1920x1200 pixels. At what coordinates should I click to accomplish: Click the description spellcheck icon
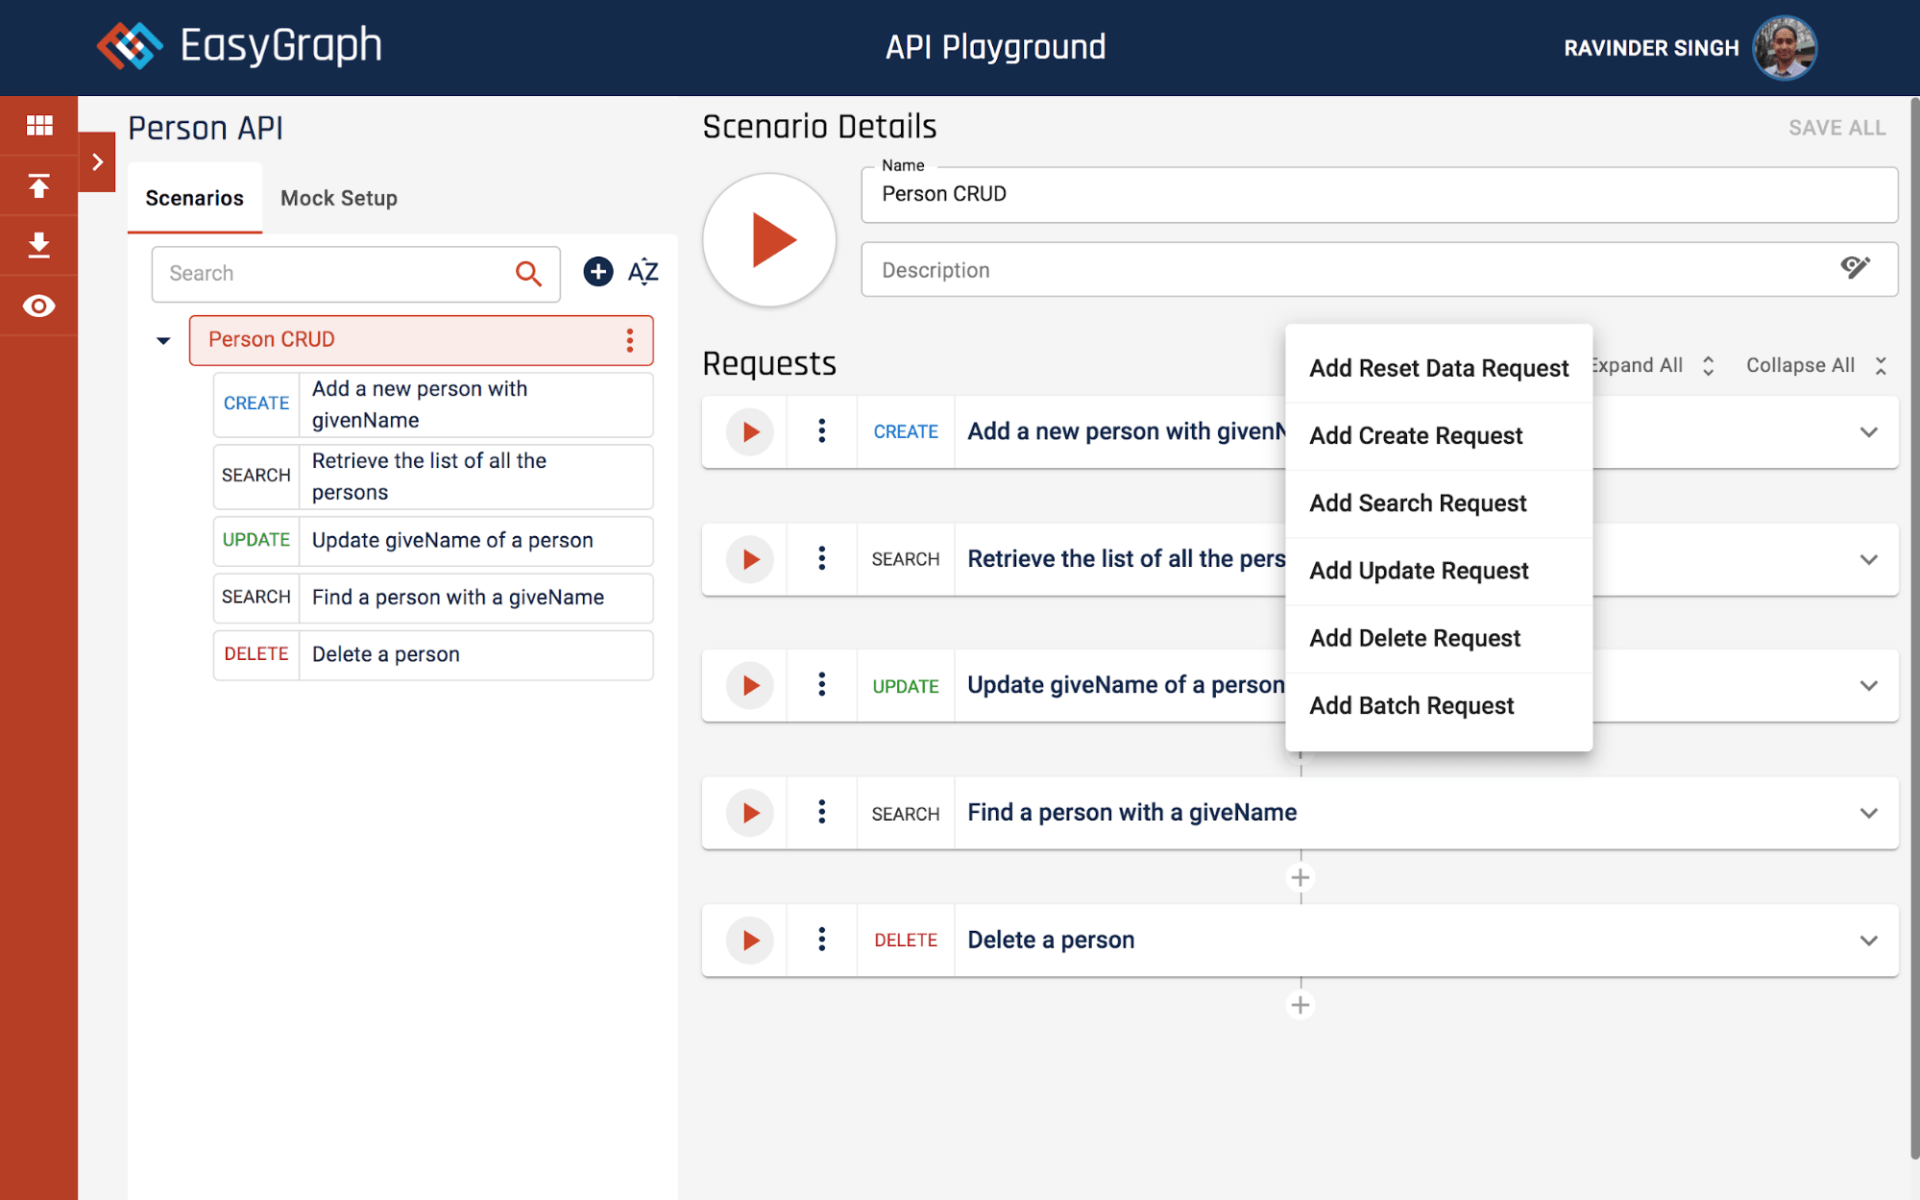(1855, 268)
